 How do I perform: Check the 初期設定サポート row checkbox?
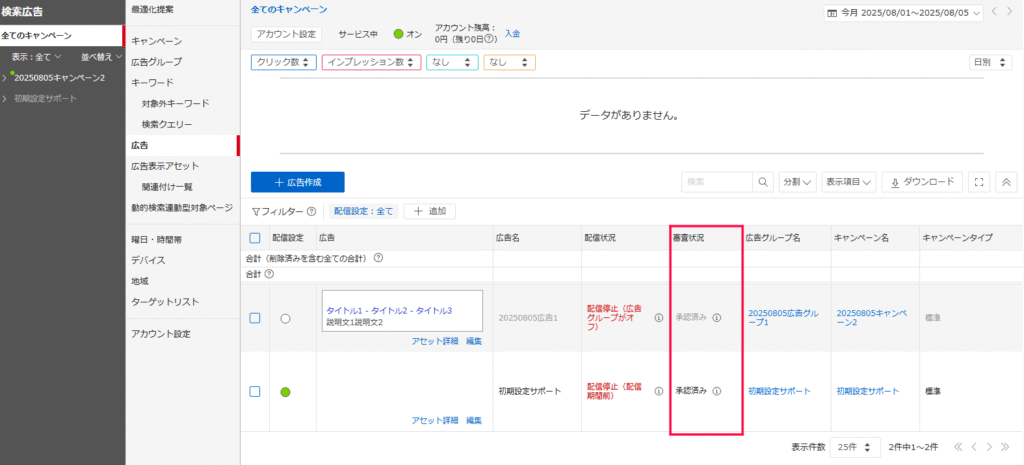click(x=255, y=391)
